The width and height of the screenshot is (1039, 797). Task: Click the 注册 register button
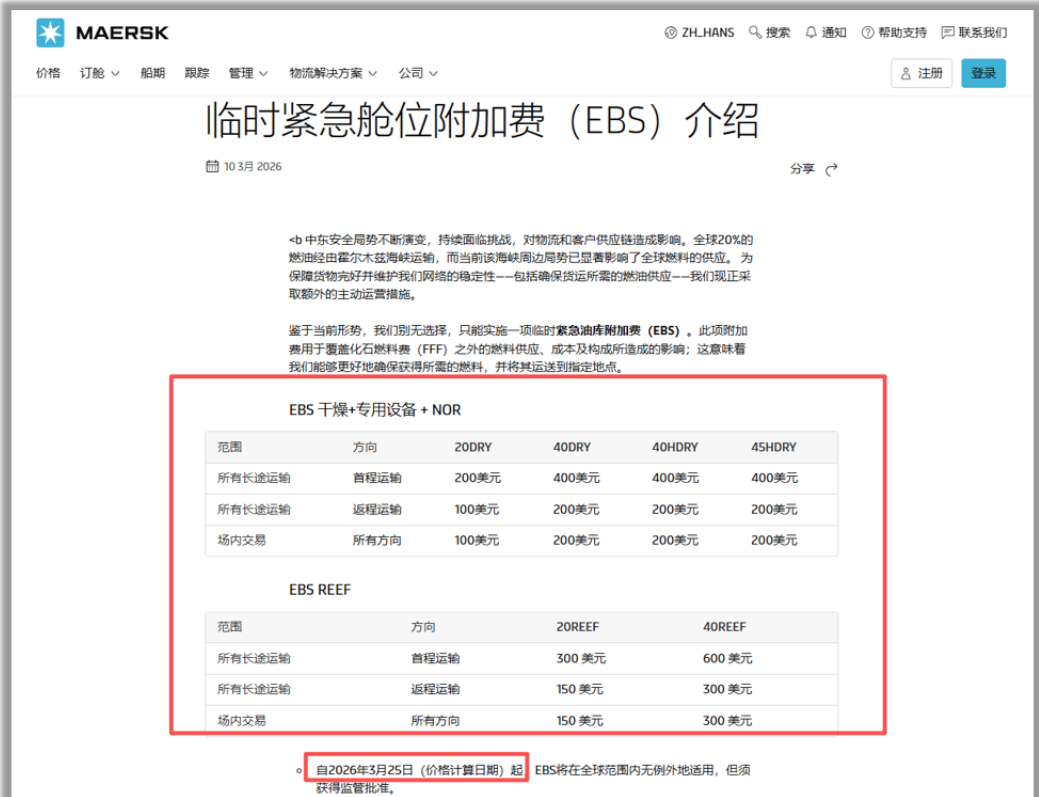(x=922, y=73)
